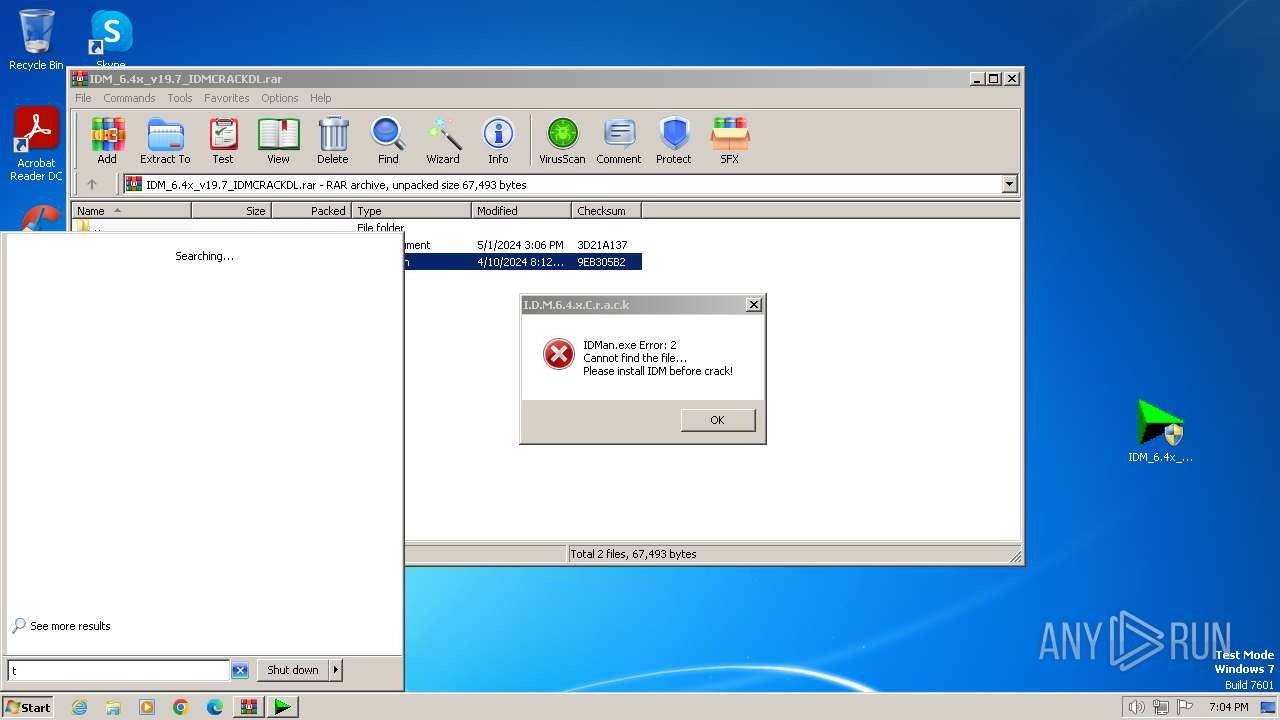Screen dimensions: 1280x720
Task: Click the Start button
Action: (28, 707)
